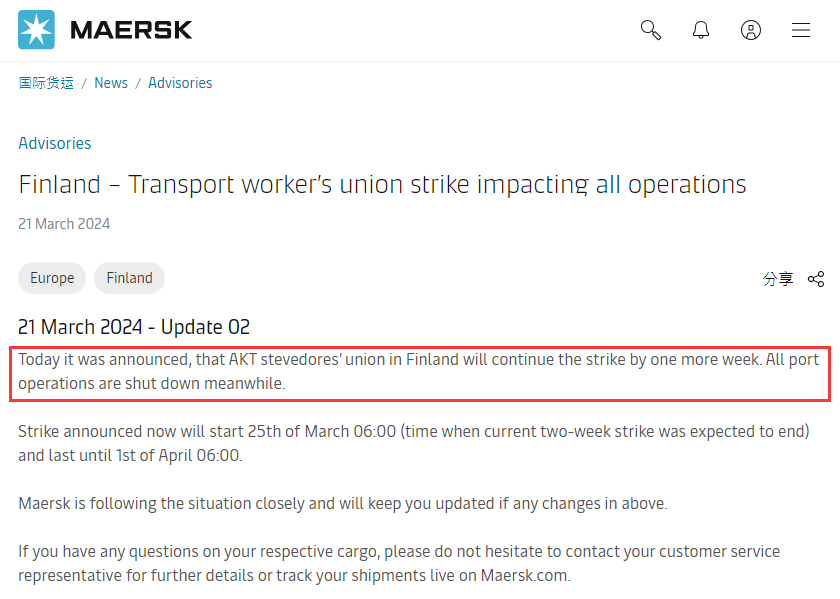Click the blue Advisories category heading
This screenshot has height=599, width=840.
click(55, 144)
